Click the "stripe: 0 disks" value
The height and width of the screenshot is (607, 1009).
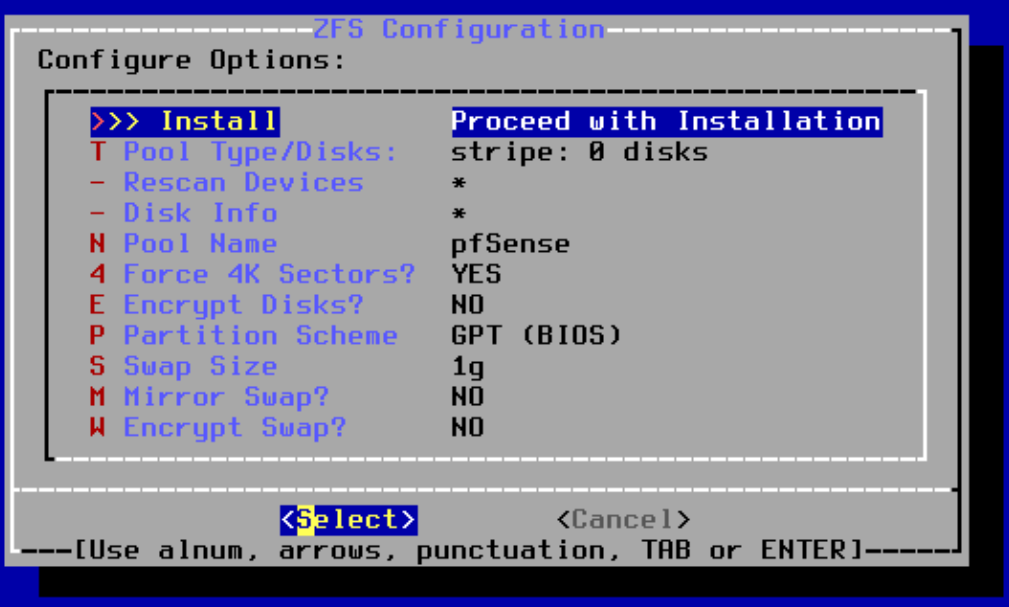click(579, 153)
